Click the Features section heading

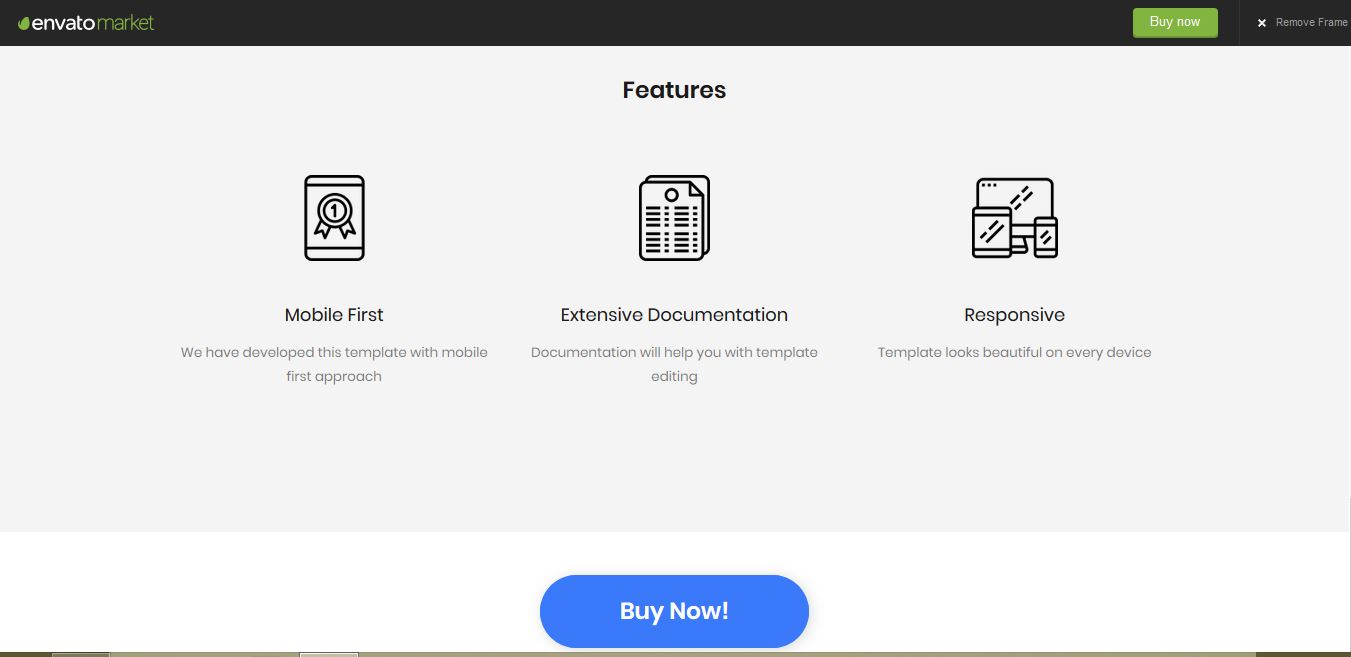coord(674,90)
